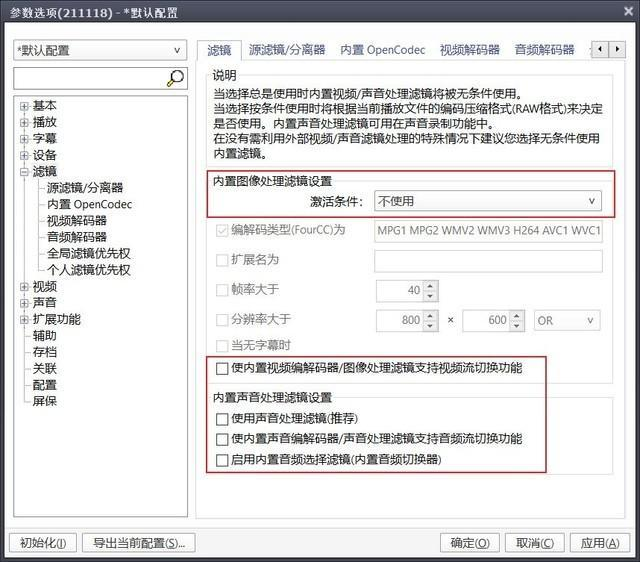Click the 取消(C) button
Screen dimensions: 640x562
535,543
